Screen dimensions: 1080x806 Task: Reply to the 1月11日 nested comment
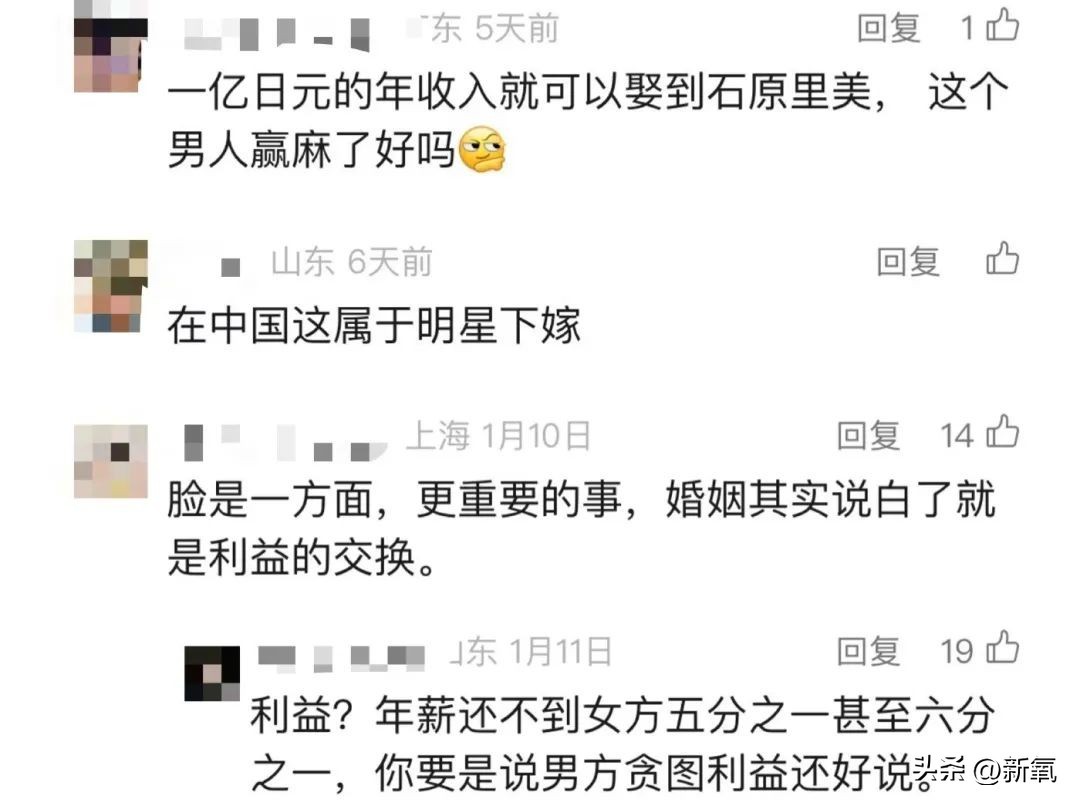click(x=869, y=651)
